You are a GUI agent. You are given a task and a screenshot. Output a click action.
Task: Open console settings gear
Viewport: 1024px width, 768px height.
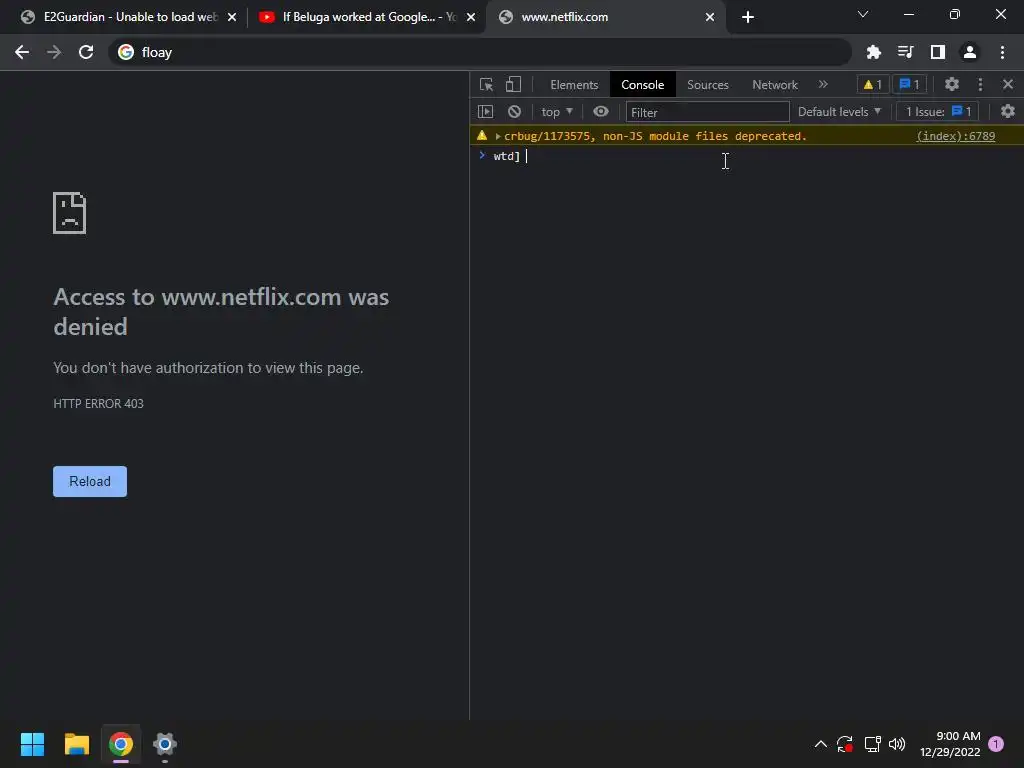pos(1008,112)
